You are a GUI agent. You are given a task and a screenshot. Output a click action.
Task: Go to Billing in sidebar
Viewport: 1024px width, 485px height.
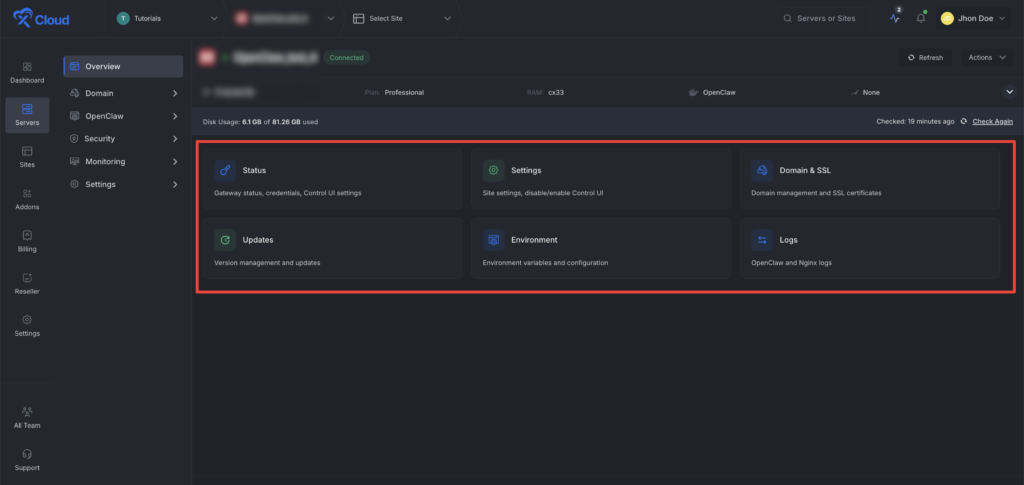pos(27,240)
